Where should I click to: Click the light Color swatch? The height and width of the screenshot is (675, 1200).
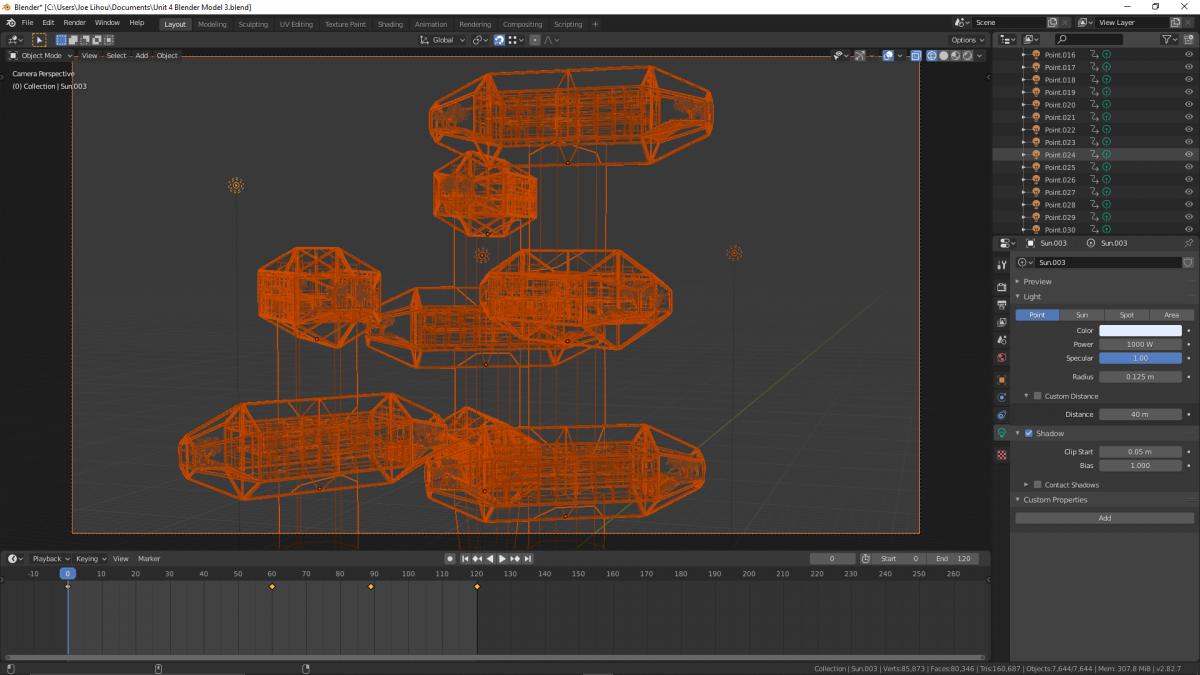coord(1140,331)
